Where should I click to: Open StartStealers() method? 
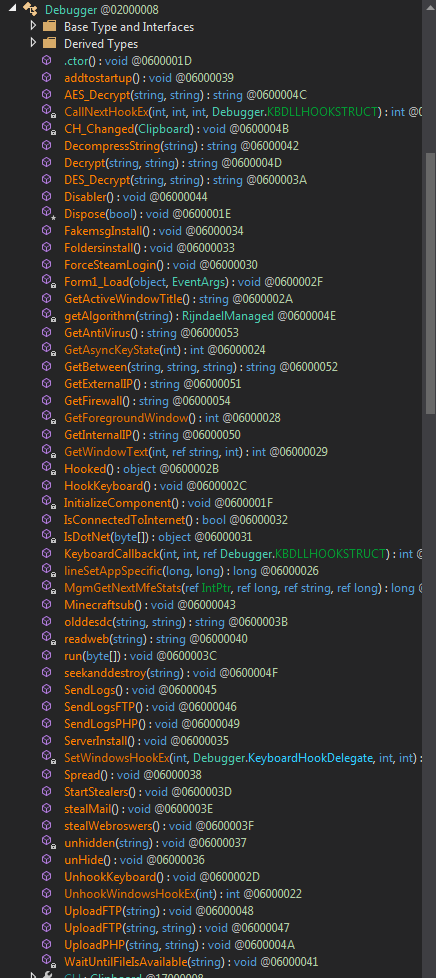click(x=148, y=792)
